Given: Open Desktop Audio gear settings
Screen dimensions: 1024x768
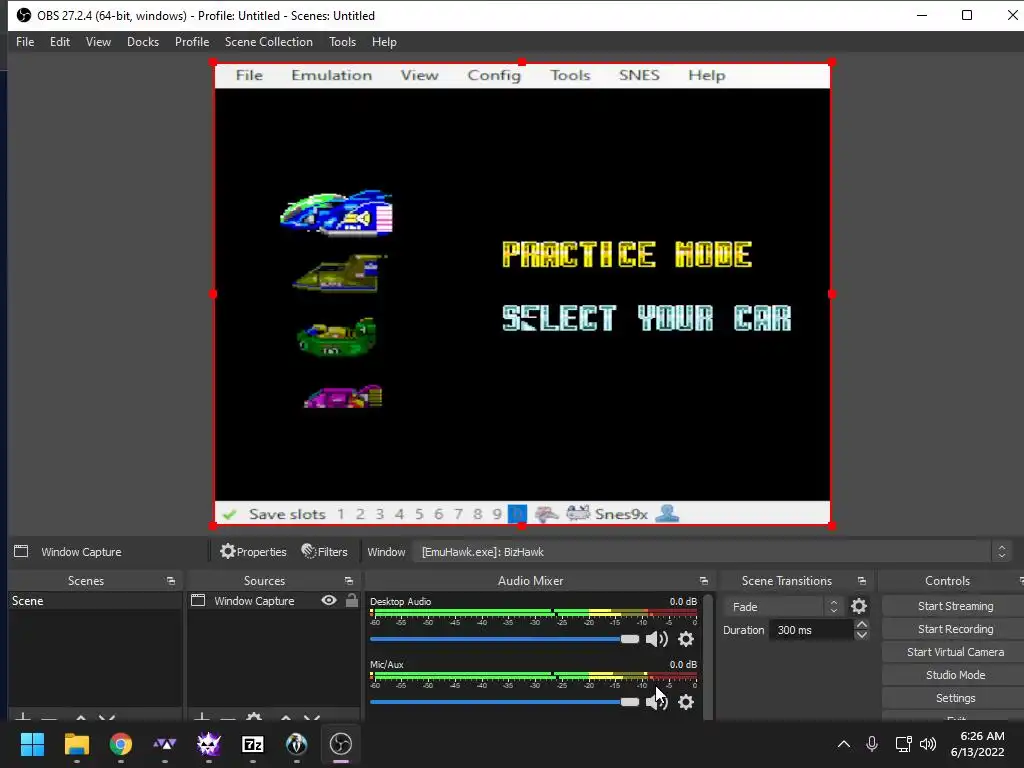Looking at the screenshot, I should [x=686, y=639].
